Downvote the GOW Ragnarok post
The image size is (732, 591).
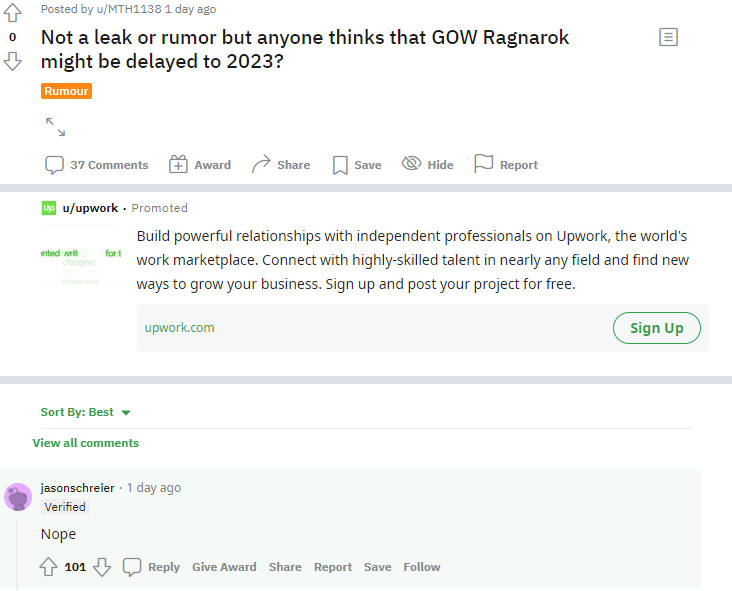point(13,61)
